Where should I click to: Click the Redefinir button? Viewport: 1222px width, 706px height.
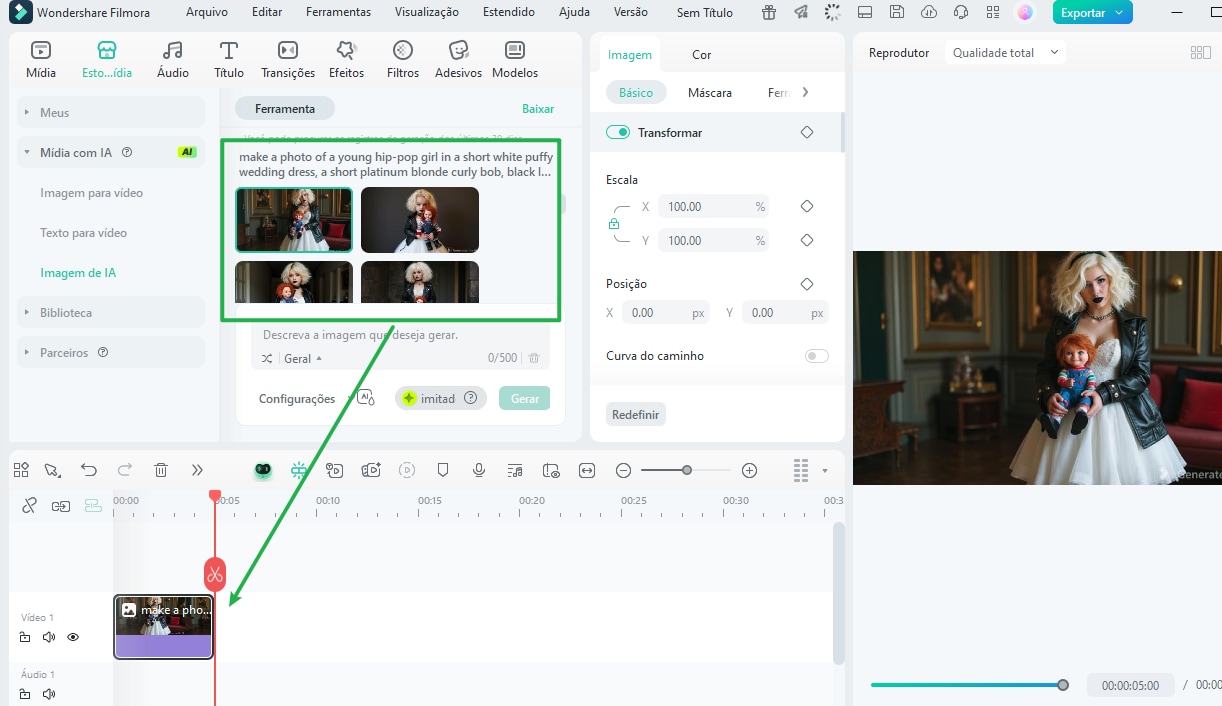(x=635, y=414)
